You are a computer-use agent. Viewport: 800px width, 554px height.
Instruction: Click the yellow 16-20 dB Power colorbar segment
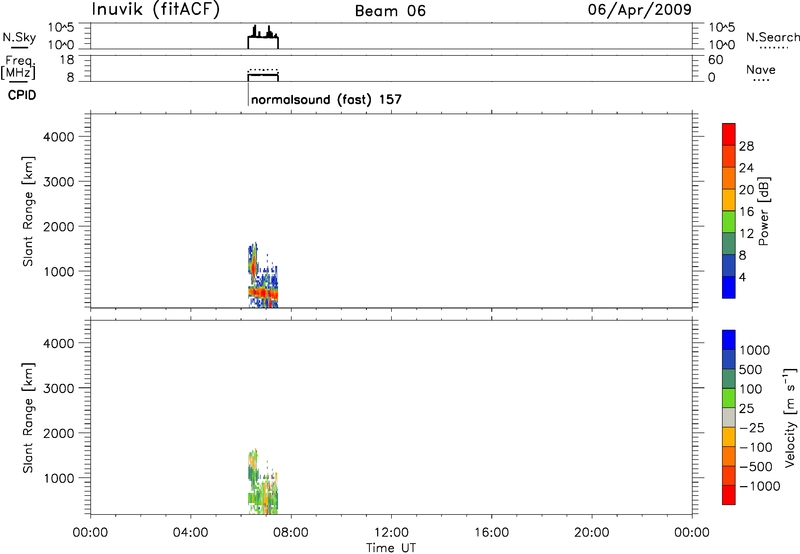pyautogui.click(x=729, y=199)
